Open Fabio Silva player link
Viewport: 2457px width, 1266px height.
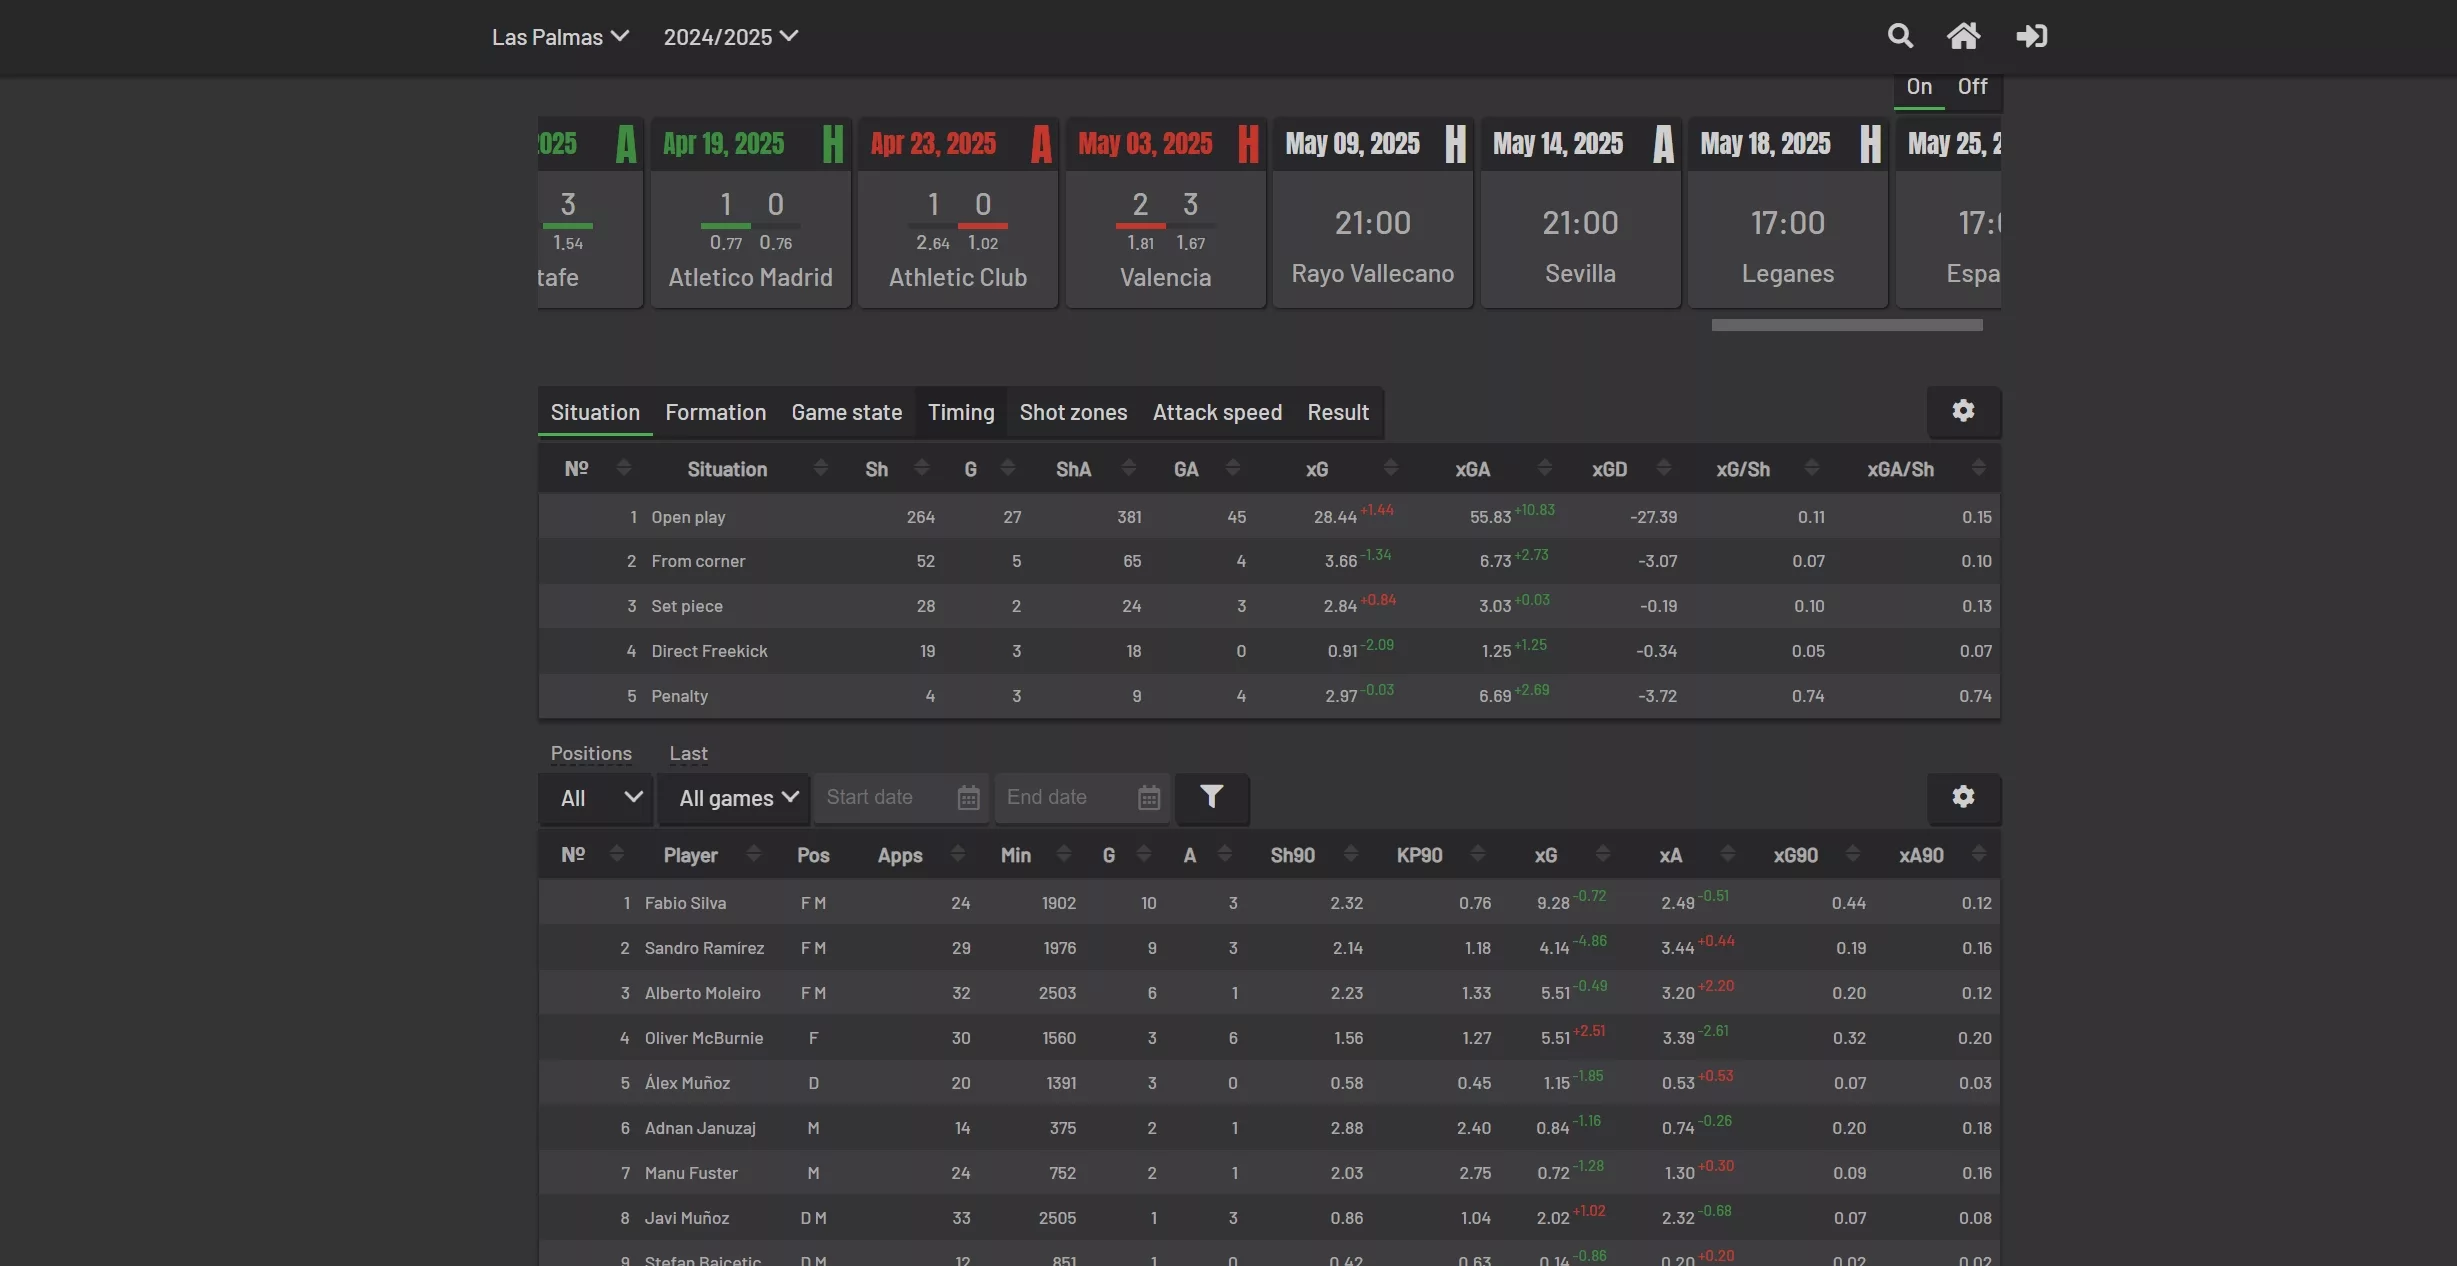(x=685, y=903)
